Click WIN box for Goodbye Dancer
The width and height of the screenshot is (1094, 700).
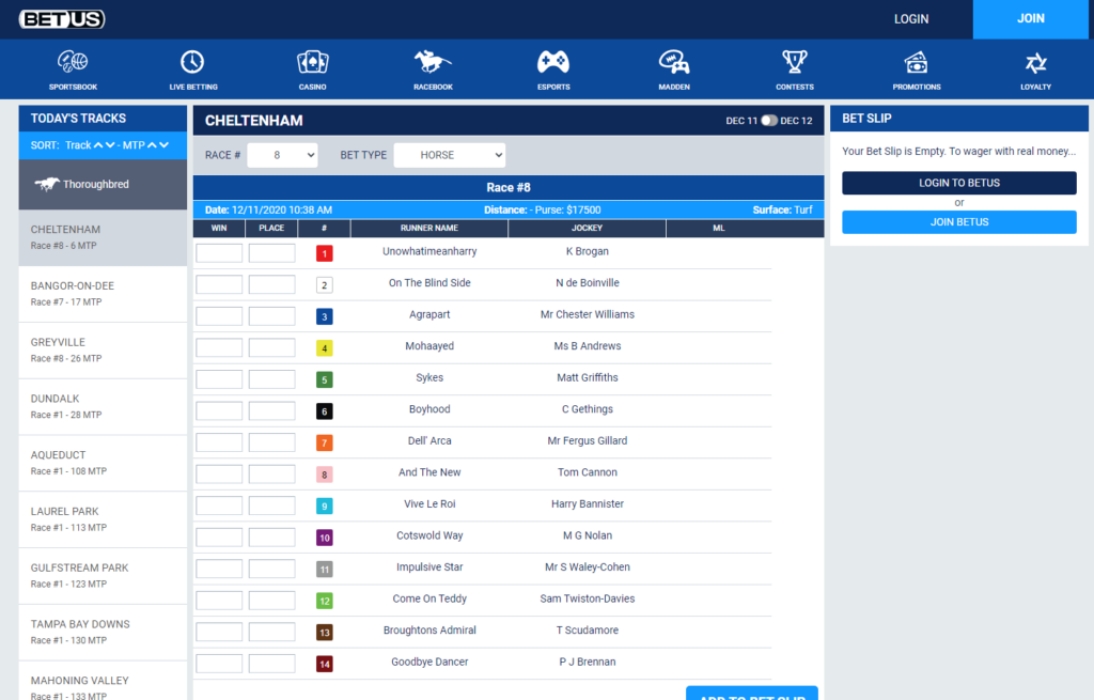[x=219, y=663]
